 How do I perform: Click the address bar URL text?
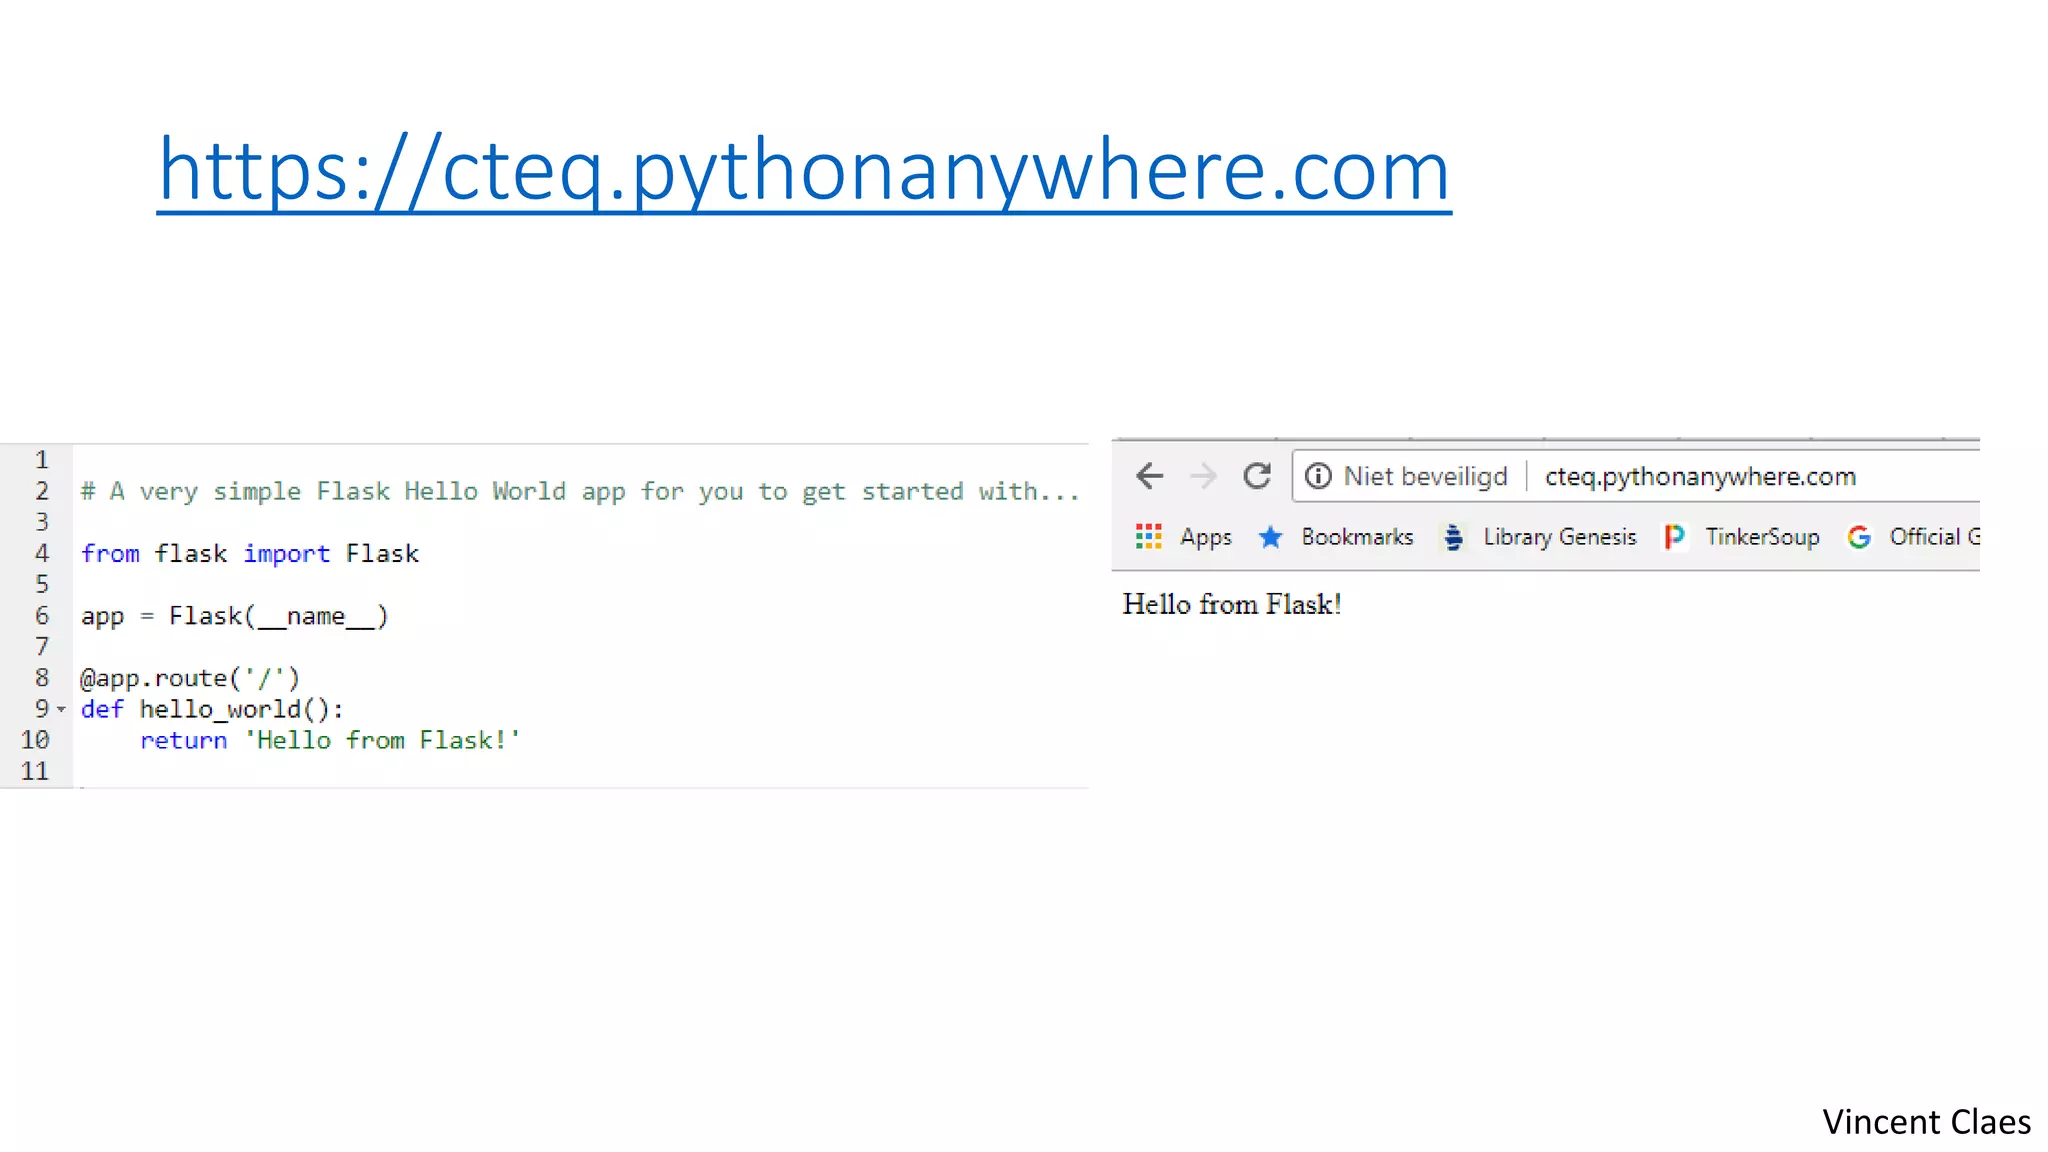1700,477
